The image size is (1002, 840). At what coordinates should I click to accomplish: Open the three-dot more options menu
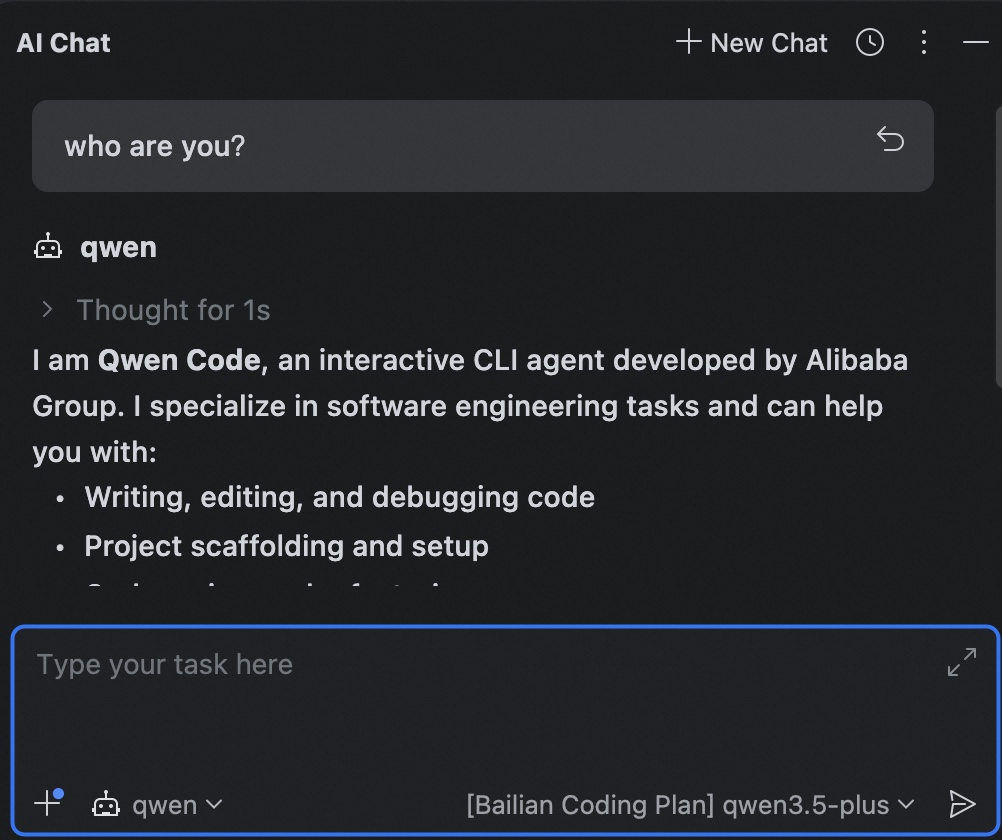[924, 42]
